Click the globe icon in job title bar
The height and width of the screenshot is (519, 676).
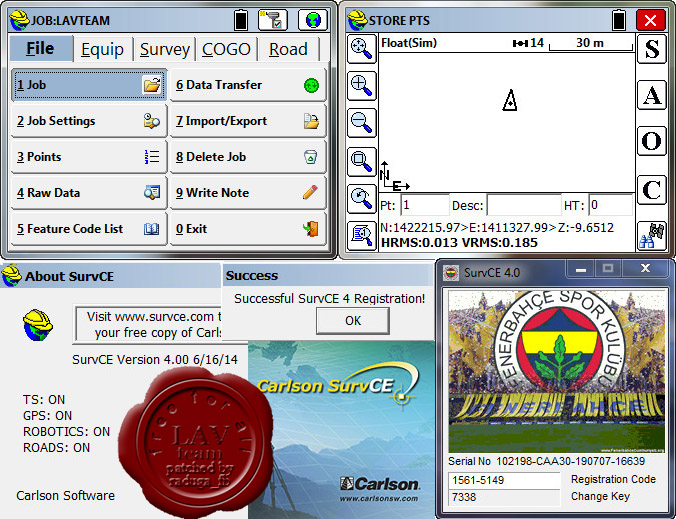(x=313, y=20)
